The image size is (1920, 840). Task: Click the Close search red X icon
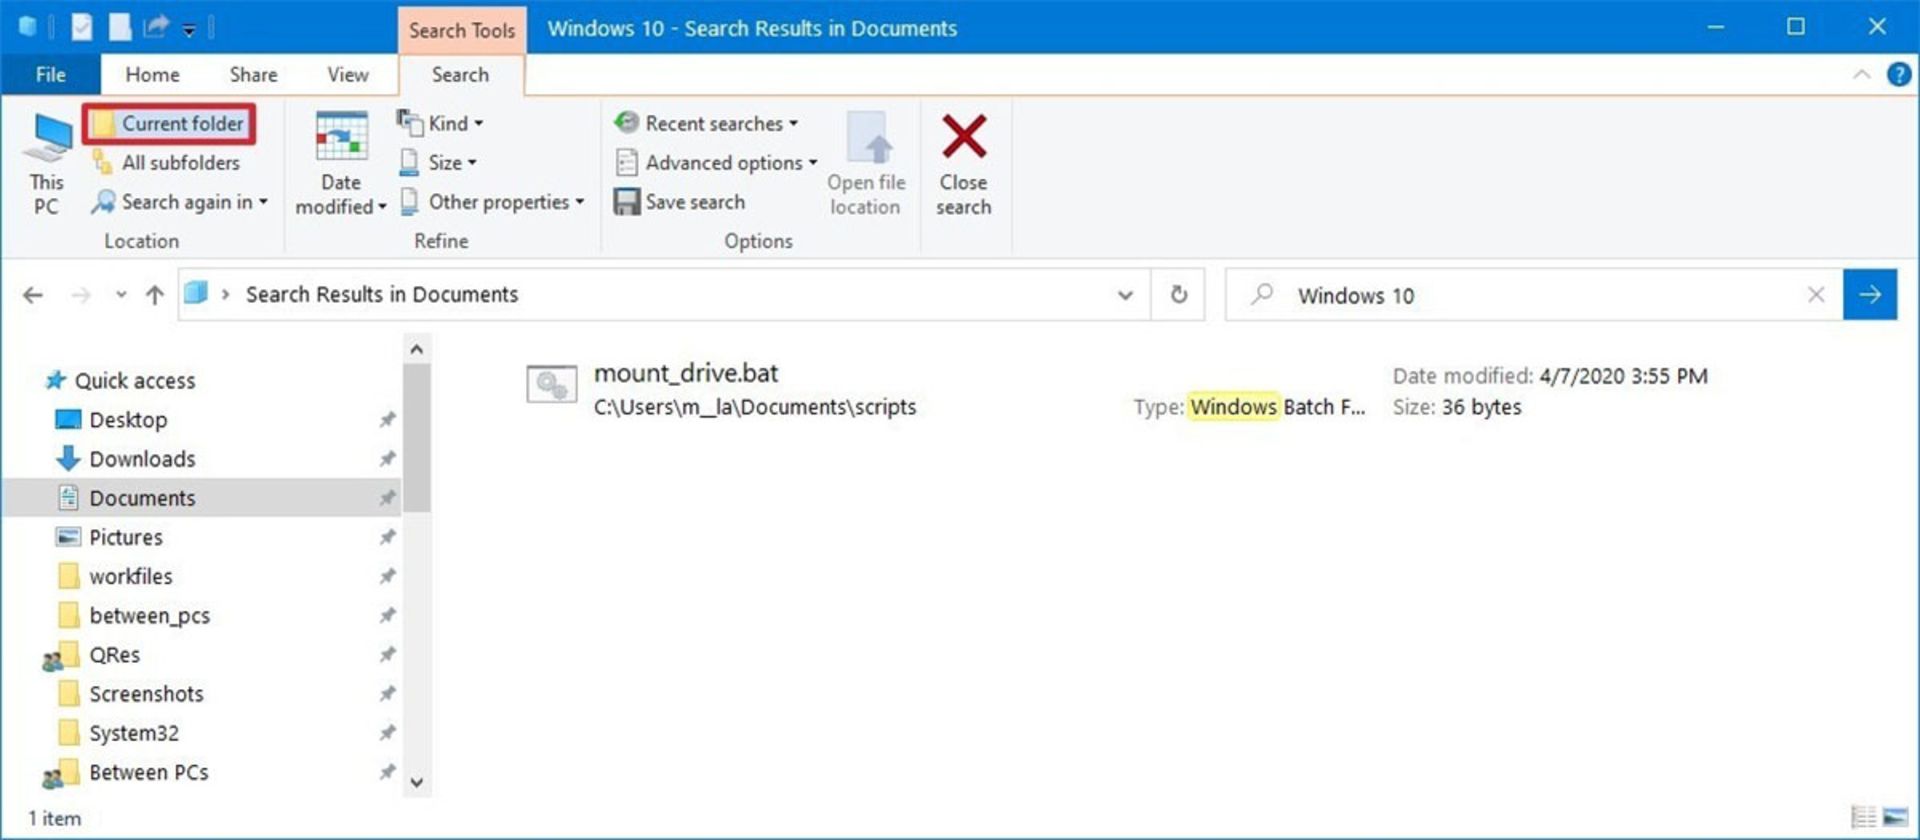pyautogui.click(x=963, y=138)
